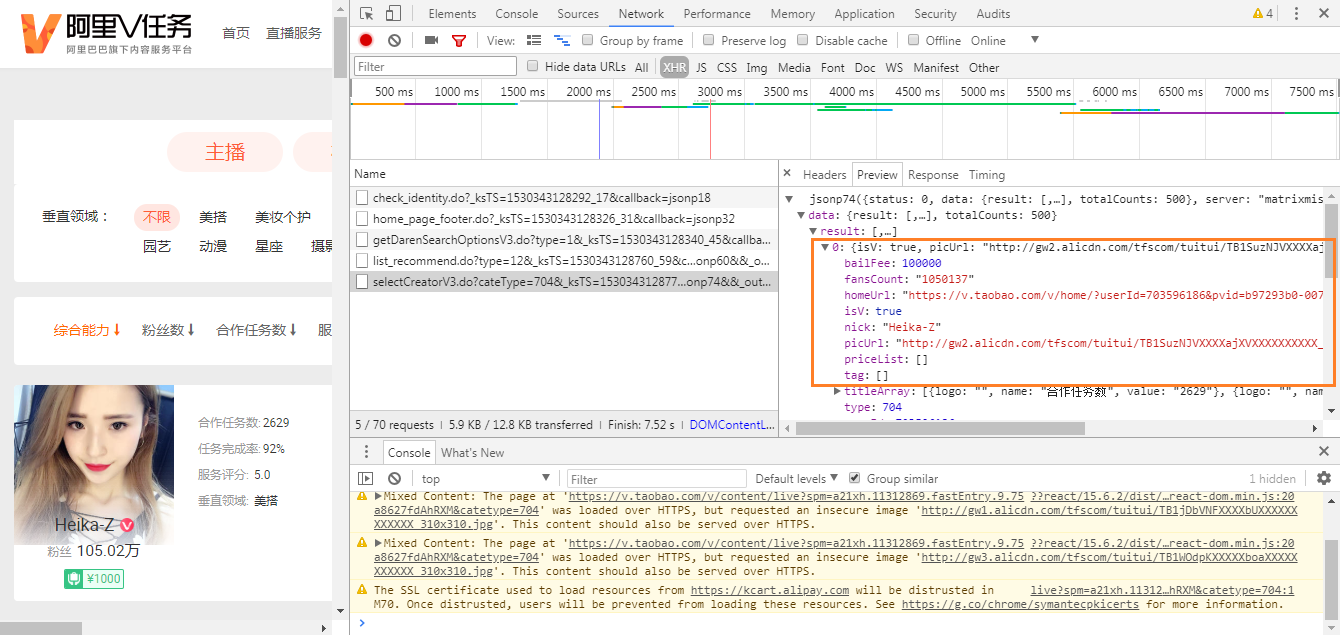Enable the Preserve log checkbox

coord(709,41)
